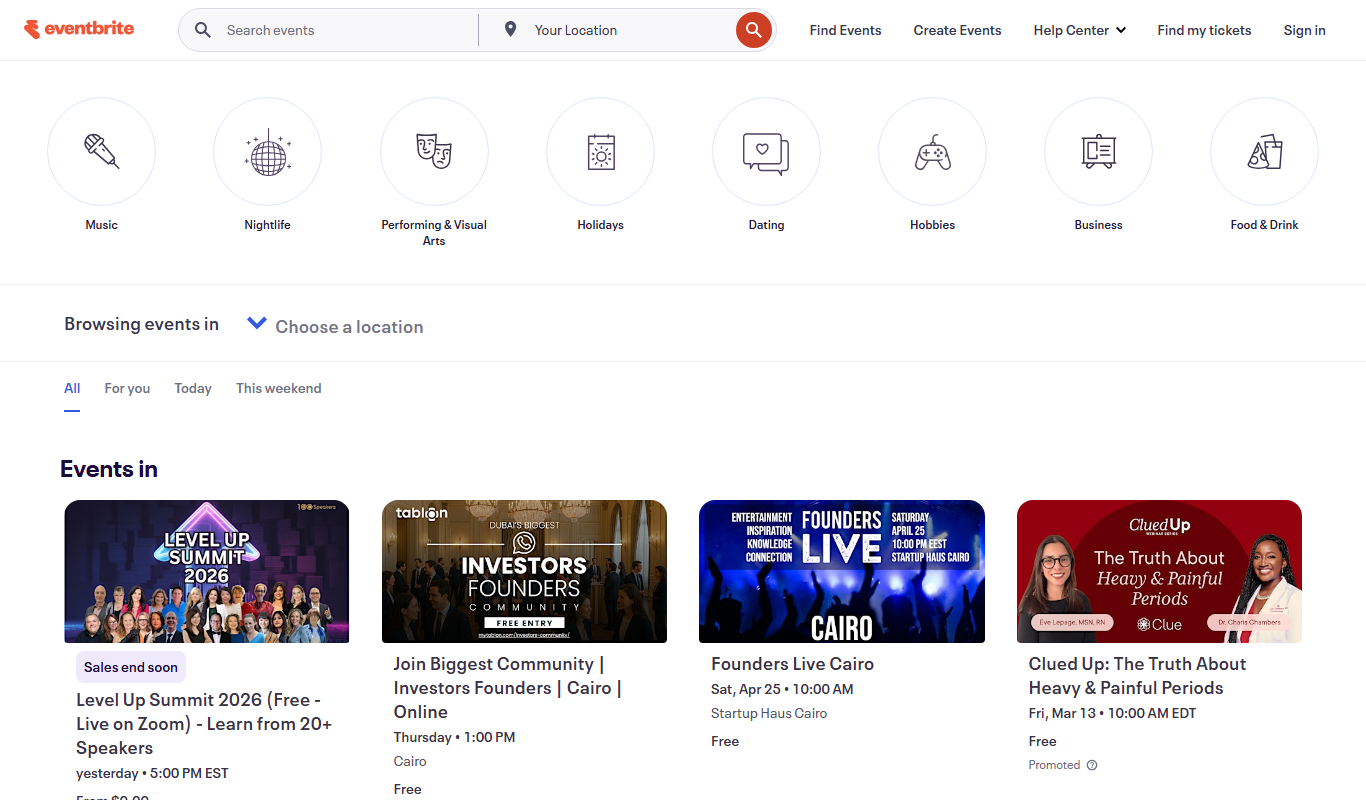The width and height of the screenshot is (1366, 800).
Task: Open the Investors Founders Community thumbnail
Action: [524, 571]
